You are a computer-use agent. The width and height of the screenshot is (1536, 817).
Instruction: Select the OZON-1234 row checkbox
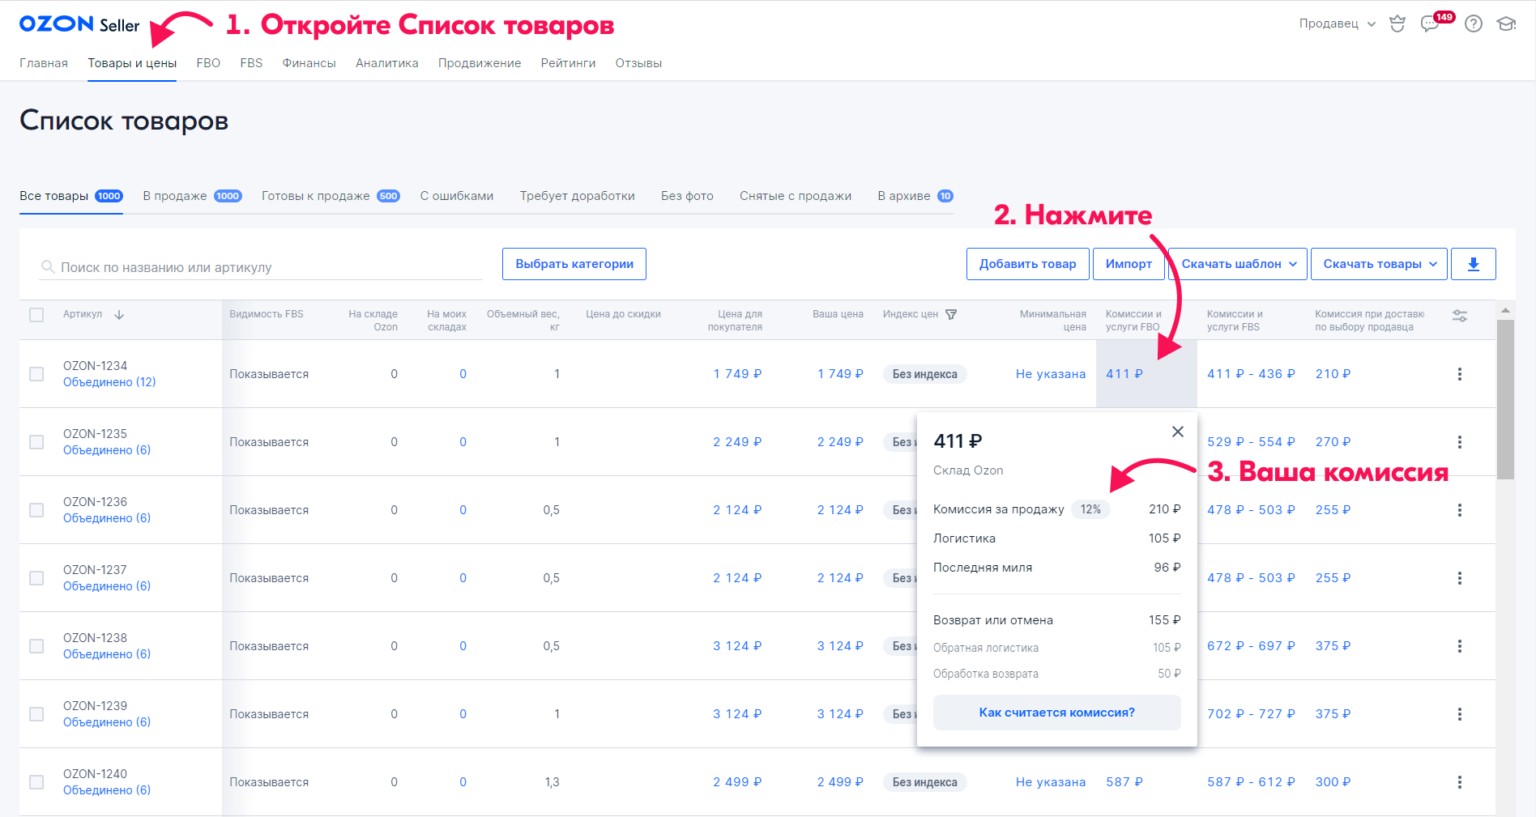pyautogui.click(x=37, y=374)
